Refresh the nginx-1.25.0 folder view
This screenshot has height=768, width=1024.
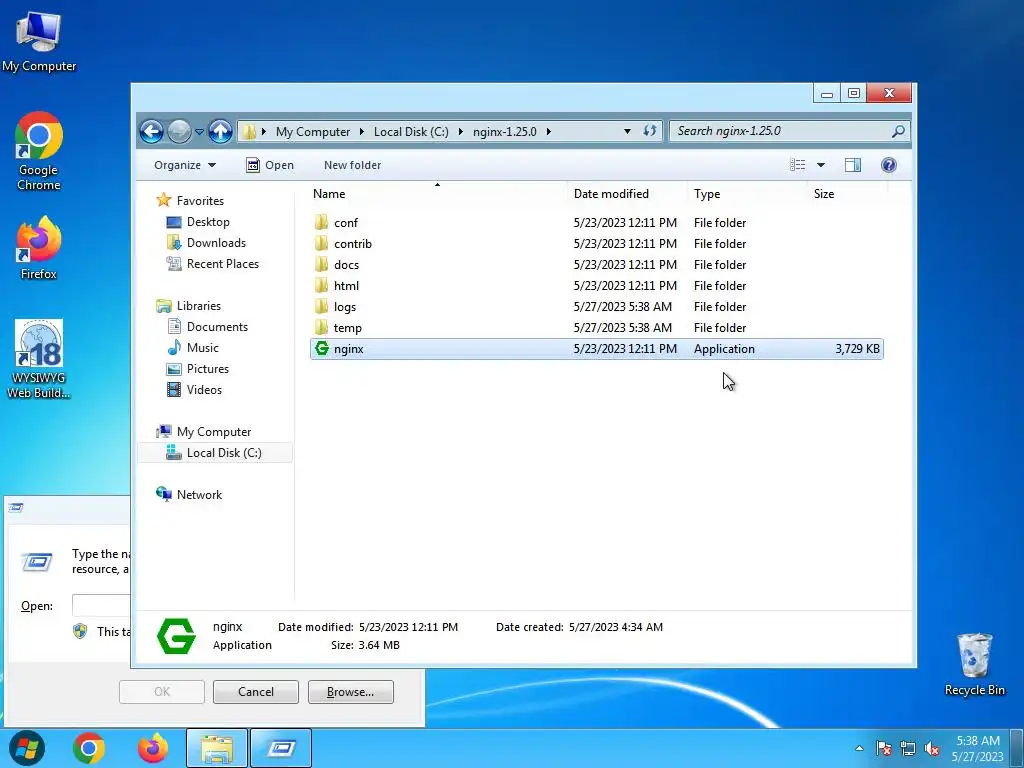650,131
